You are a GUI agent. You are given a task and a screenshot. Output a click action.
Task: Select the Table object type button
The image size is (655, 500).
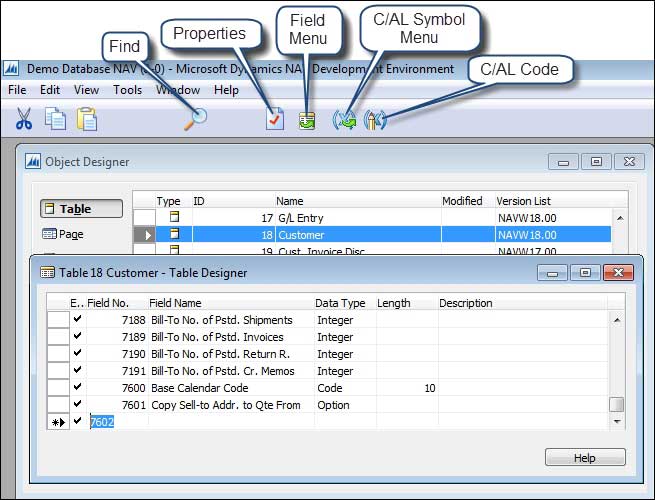(81, 208)
